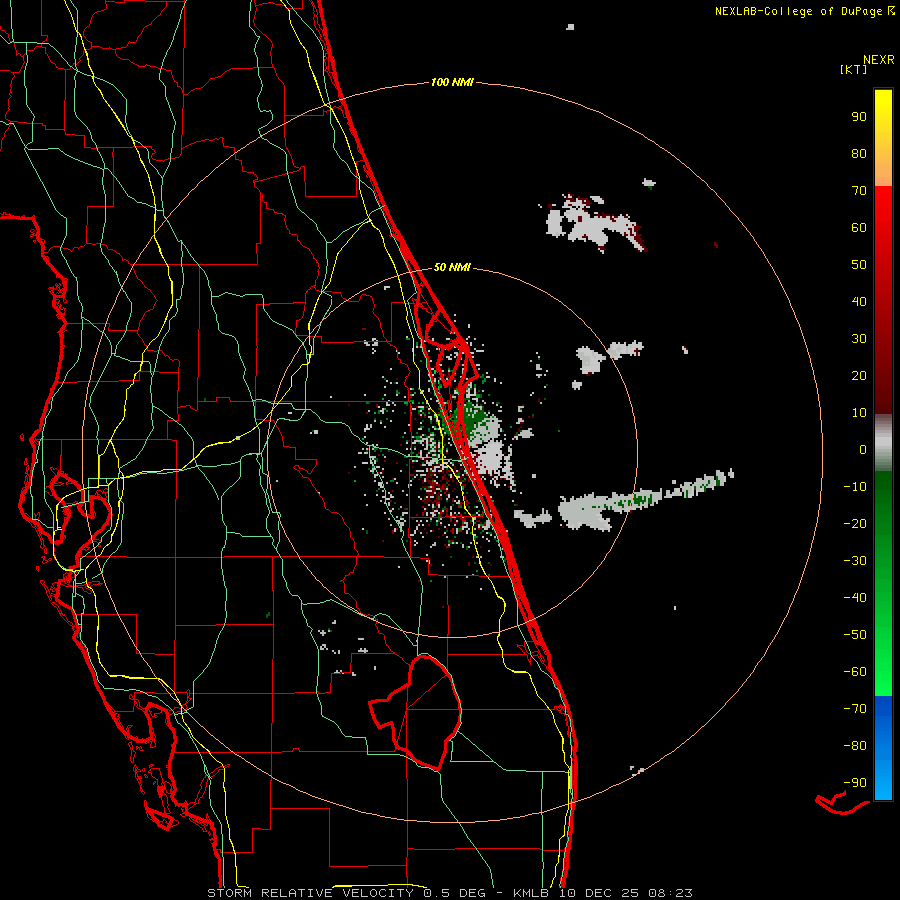Click the 80 value on velocity scale
Image resolution: width=900 pixels, height=900 pixels.
859,153
